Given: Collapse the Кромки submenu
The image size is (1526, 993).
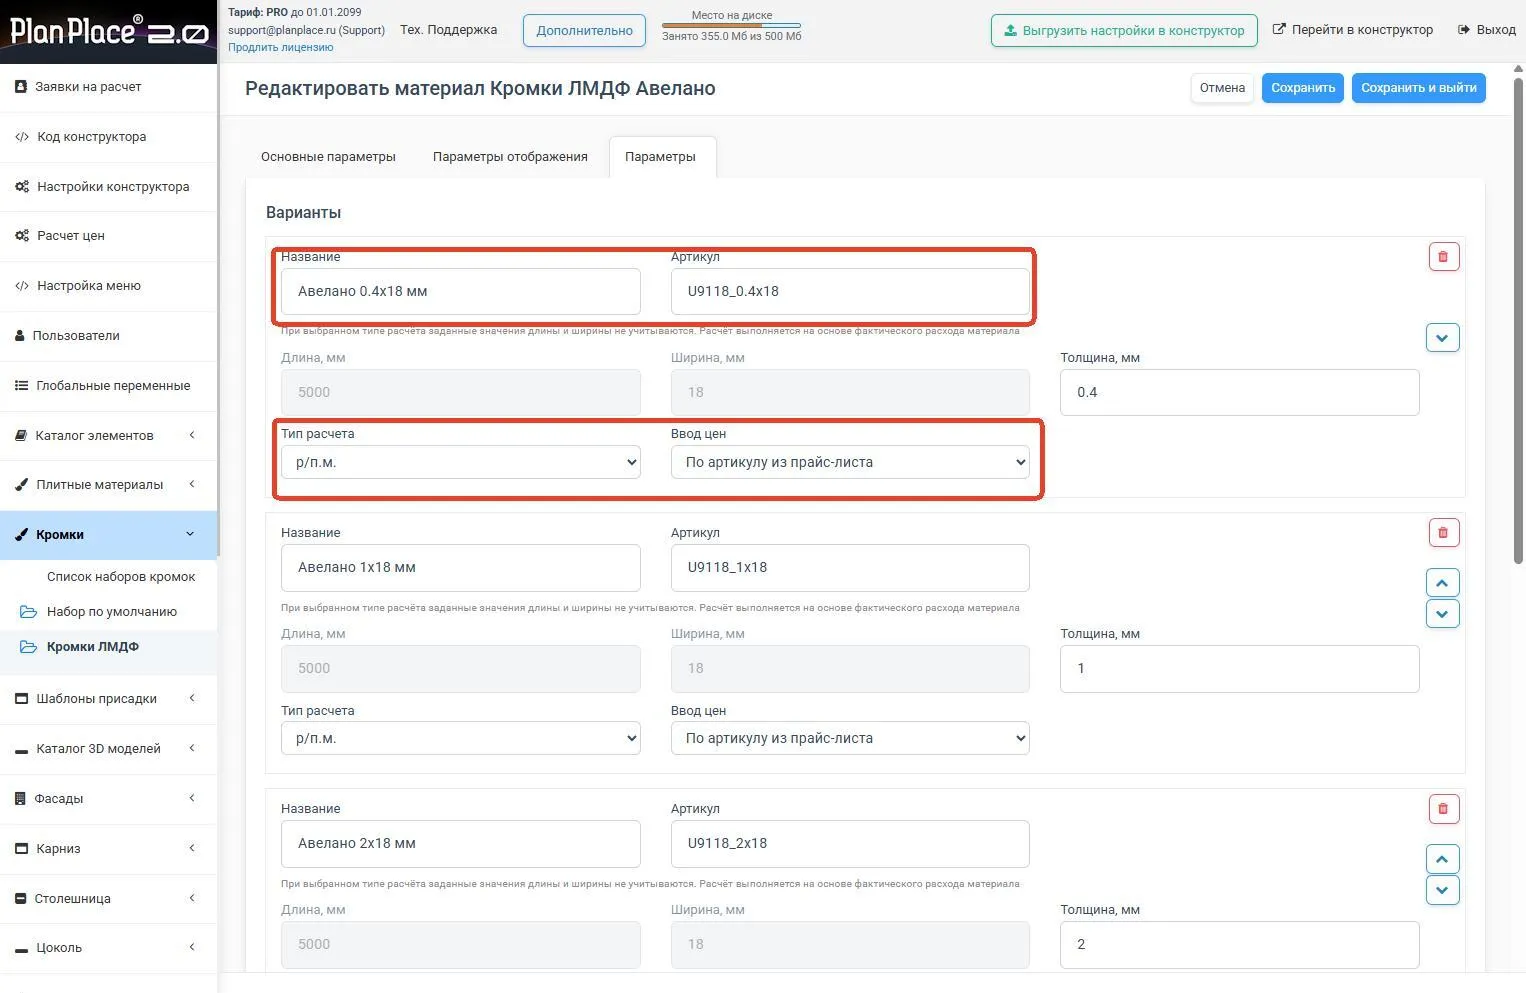Looking at the screenshot, I should pos(108,535).
